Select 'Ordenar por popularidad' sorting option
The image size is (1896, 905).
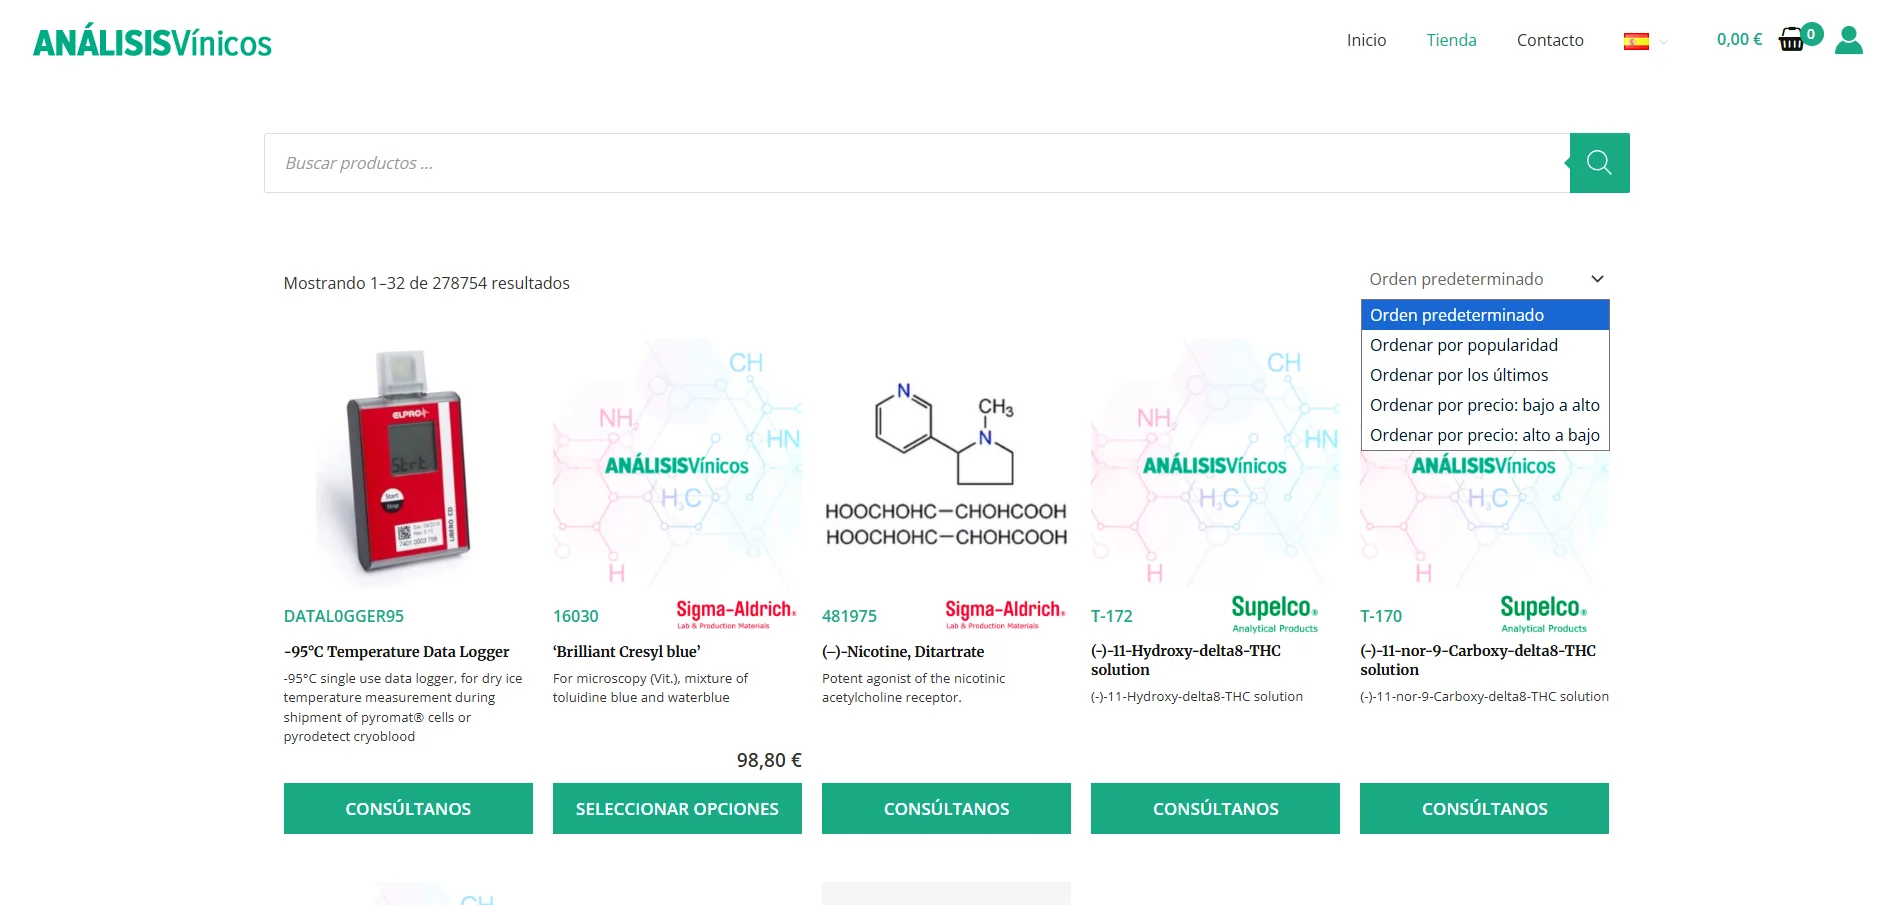click(1463, 345)
